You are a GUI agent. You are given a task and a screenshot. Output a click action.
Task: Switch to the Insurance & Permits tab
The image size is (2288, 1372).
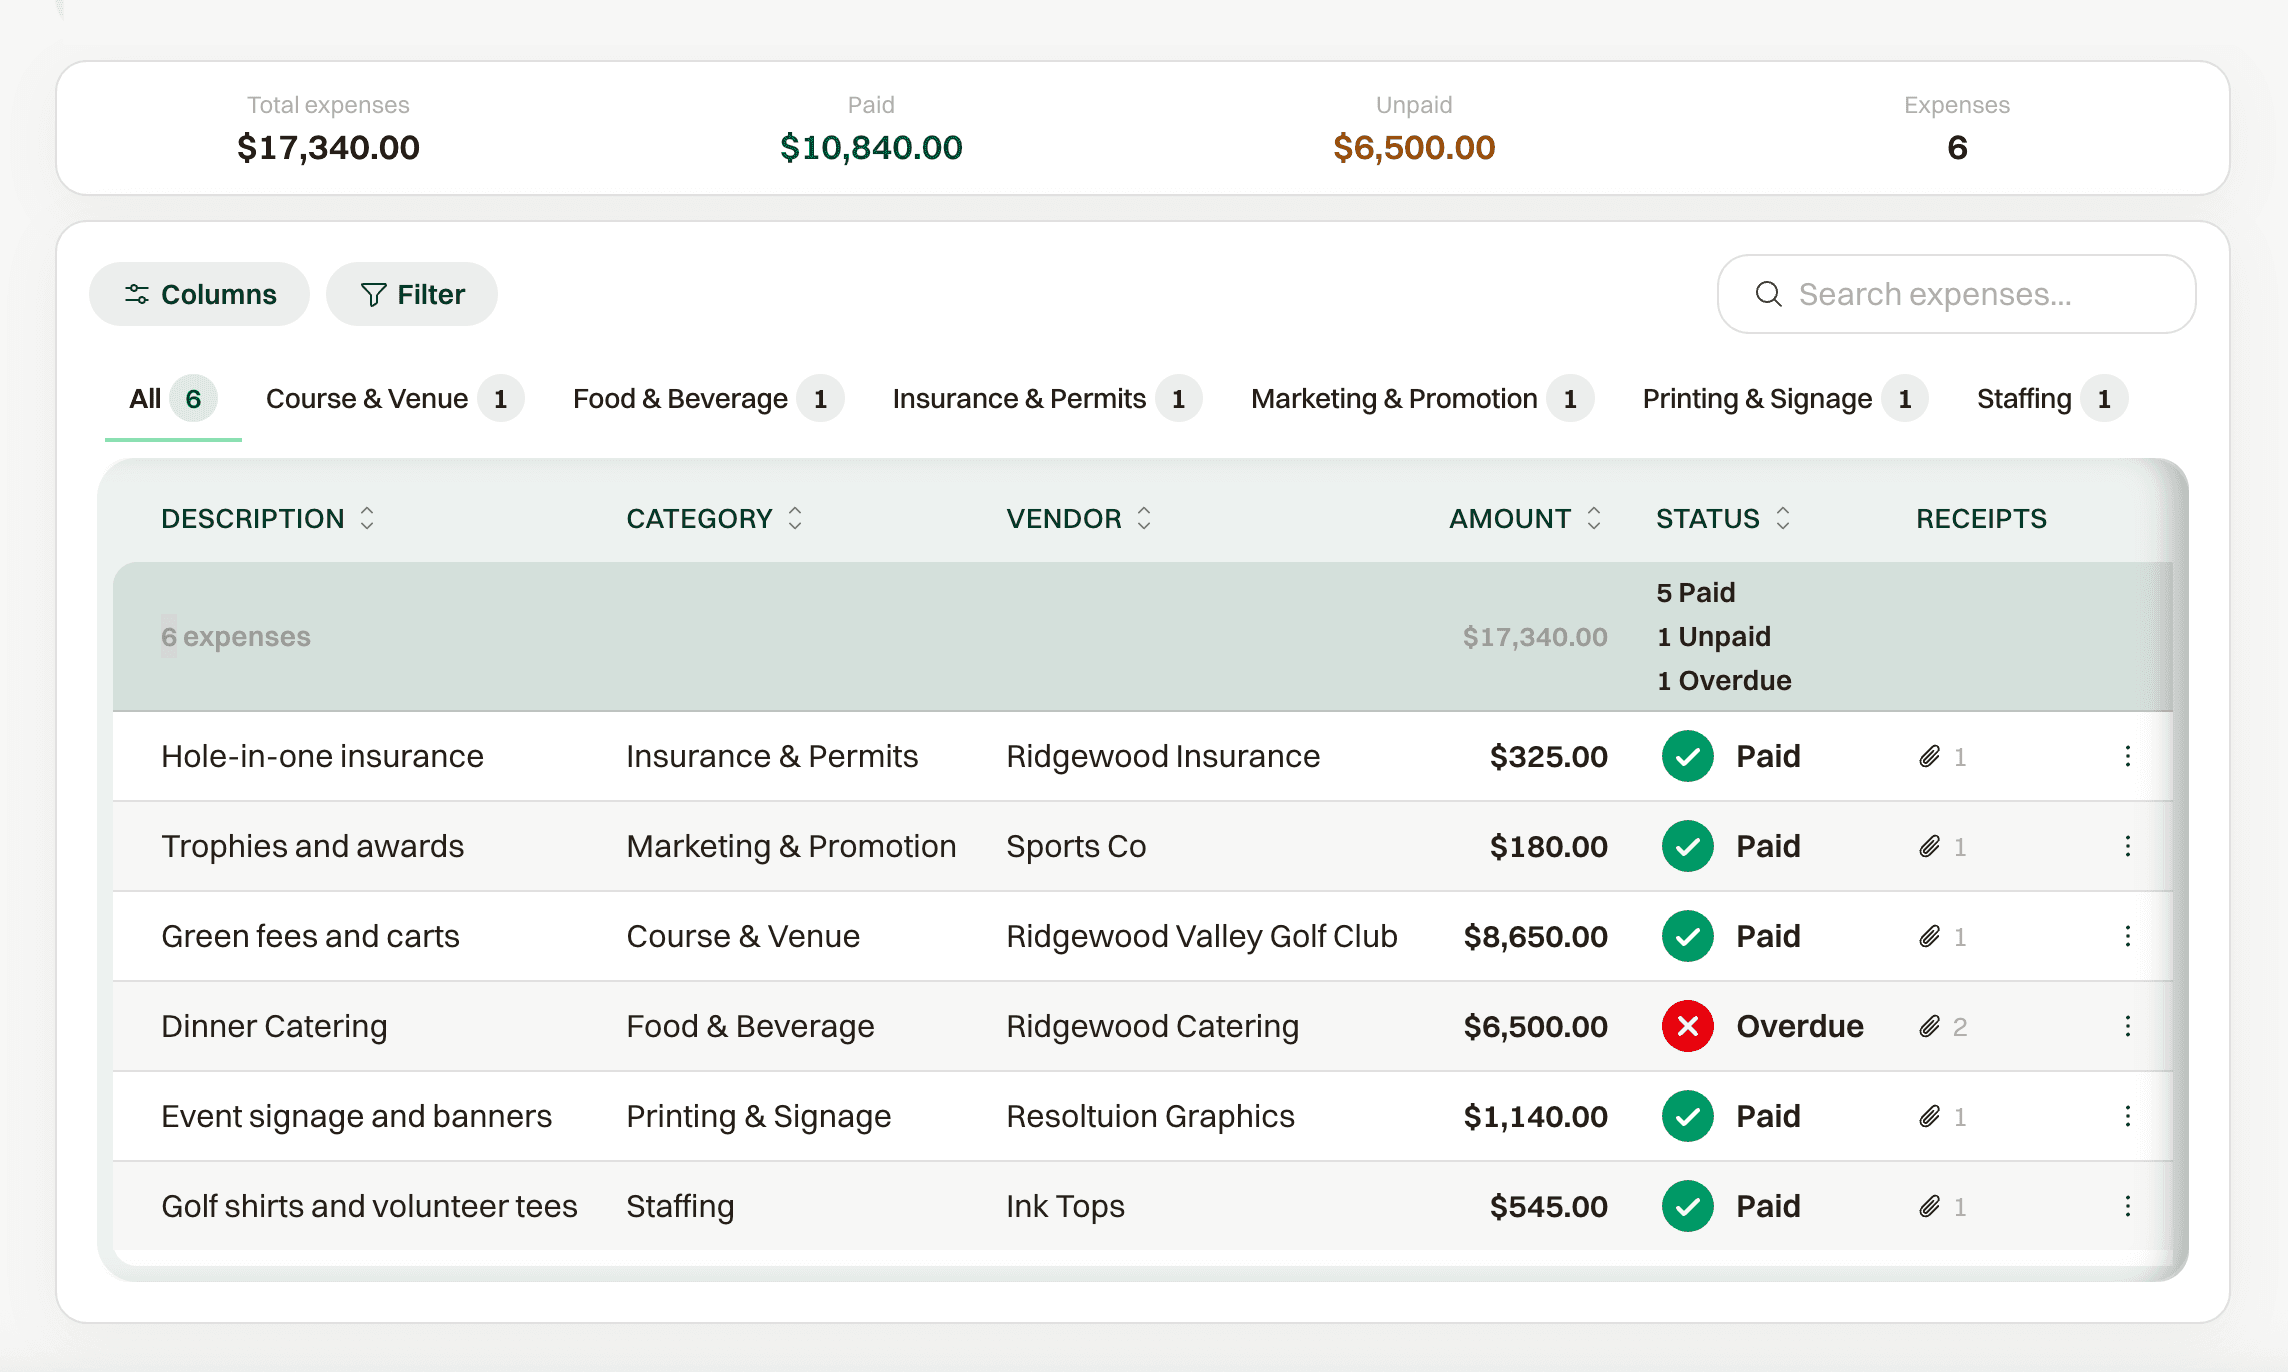pos(1047,399)
